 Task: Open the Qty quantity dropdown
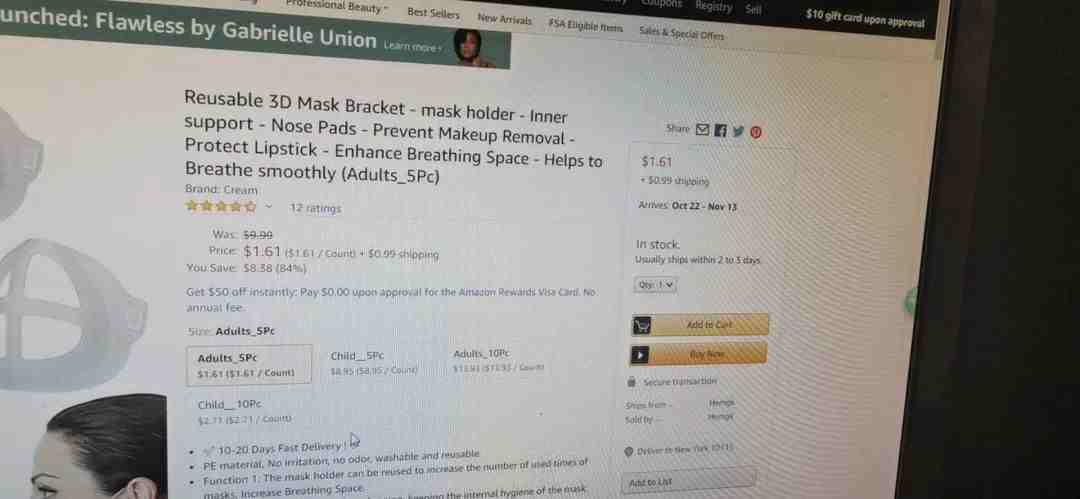click(x=655, y=284)
